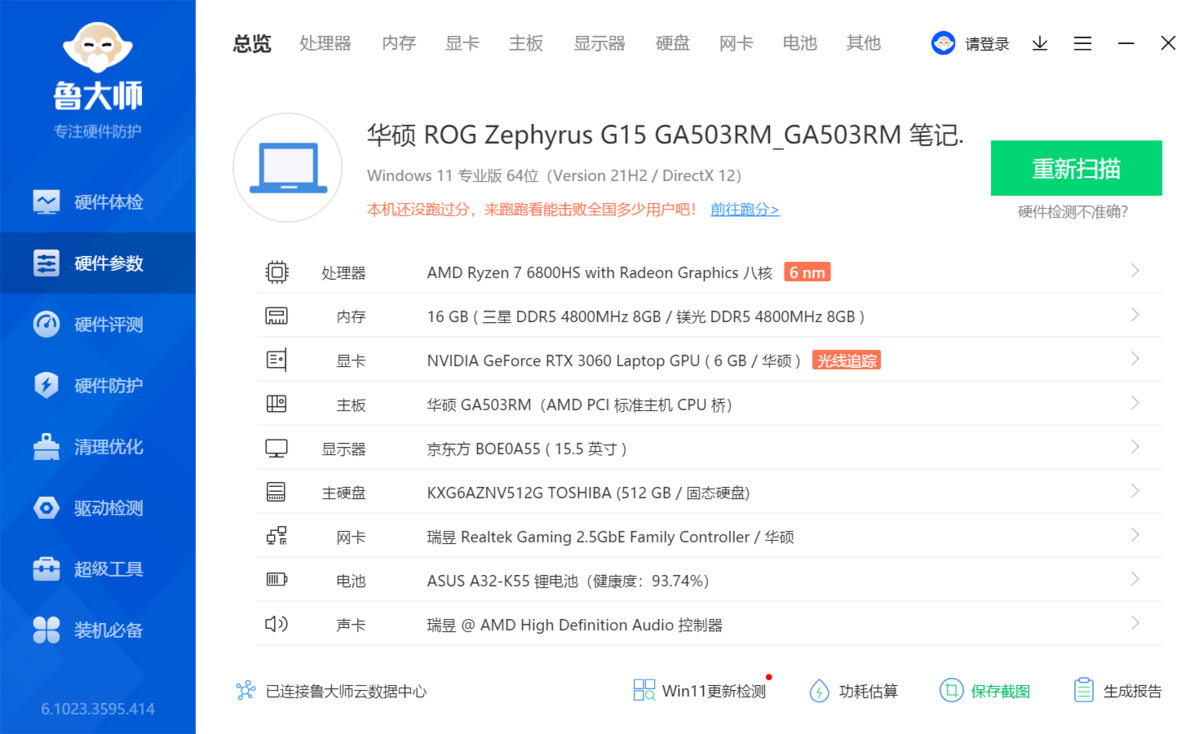Open the download arrow icon
This screenshot has height=734, width=1199.
1040,44
